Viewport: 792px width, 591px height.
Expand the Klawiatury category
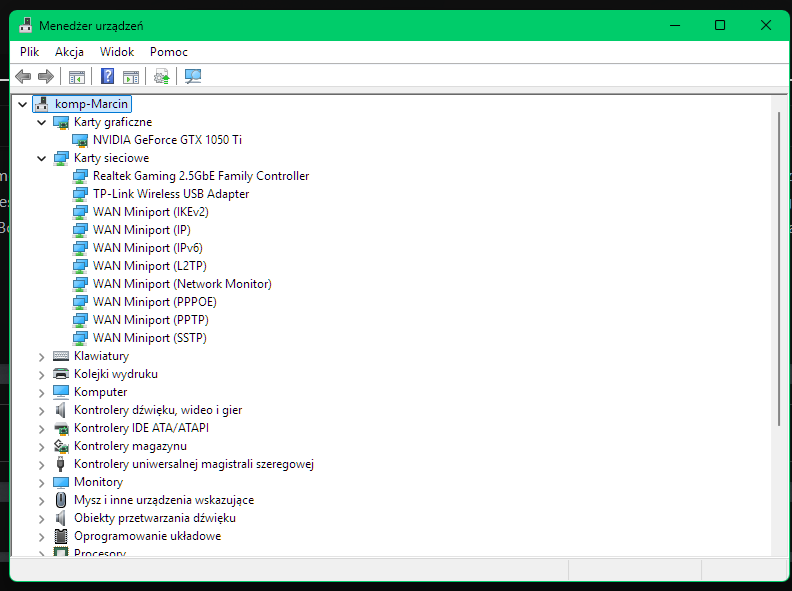(x=41, y=356)
